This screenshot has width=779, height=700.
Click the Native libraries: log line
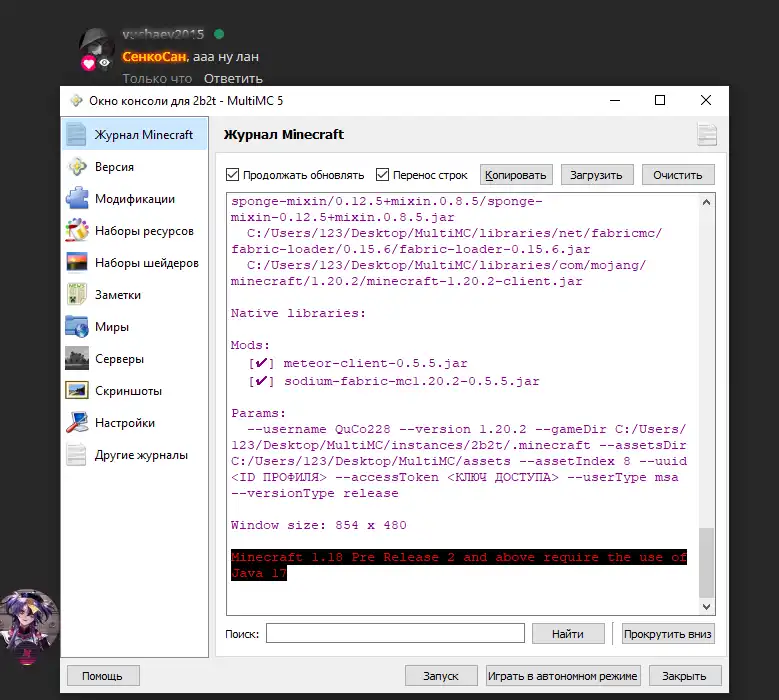(x=298, y=313)
